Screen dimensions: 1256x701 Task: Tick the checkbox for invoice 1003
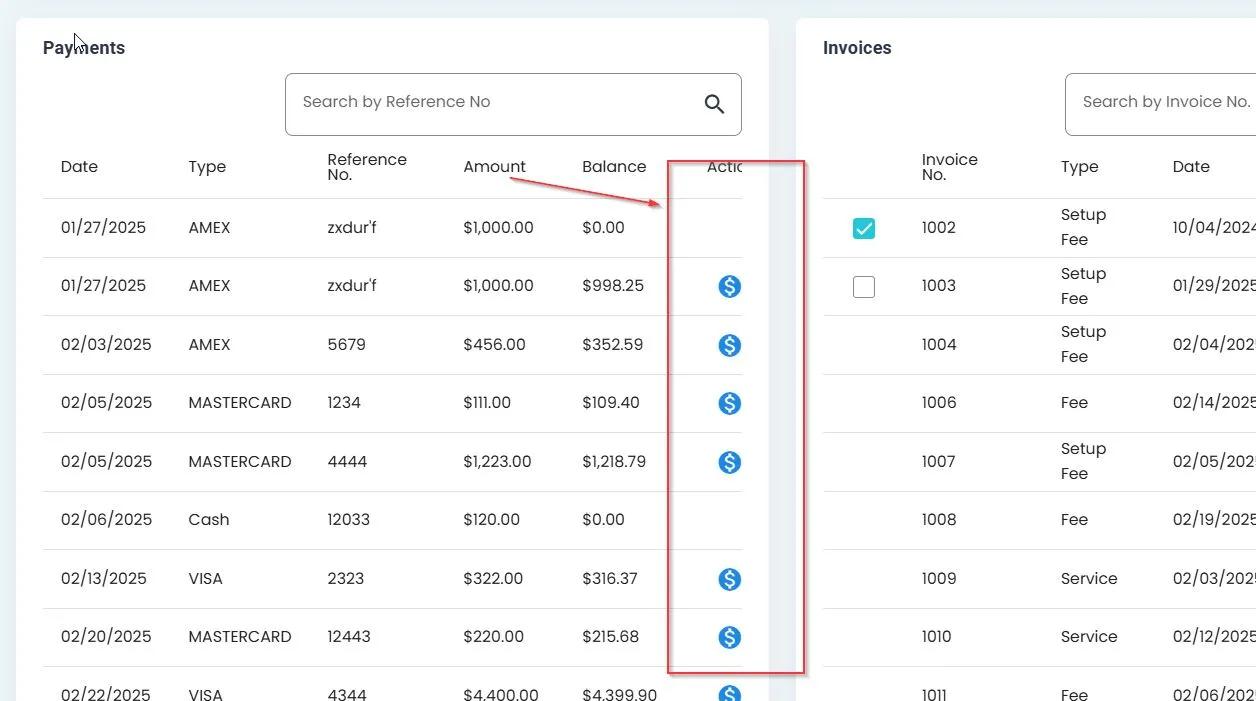(x=864, y=287)
